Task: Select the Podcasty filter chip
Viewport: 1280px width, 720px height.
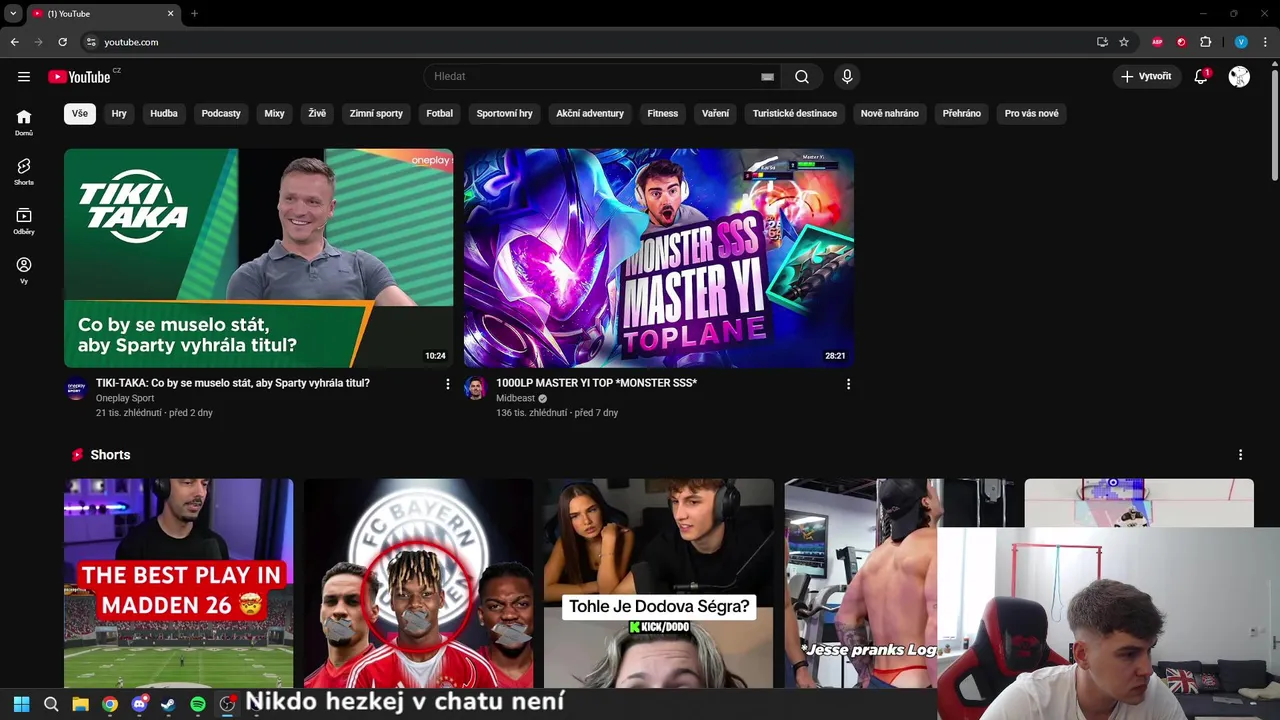Action: [221, 113]
